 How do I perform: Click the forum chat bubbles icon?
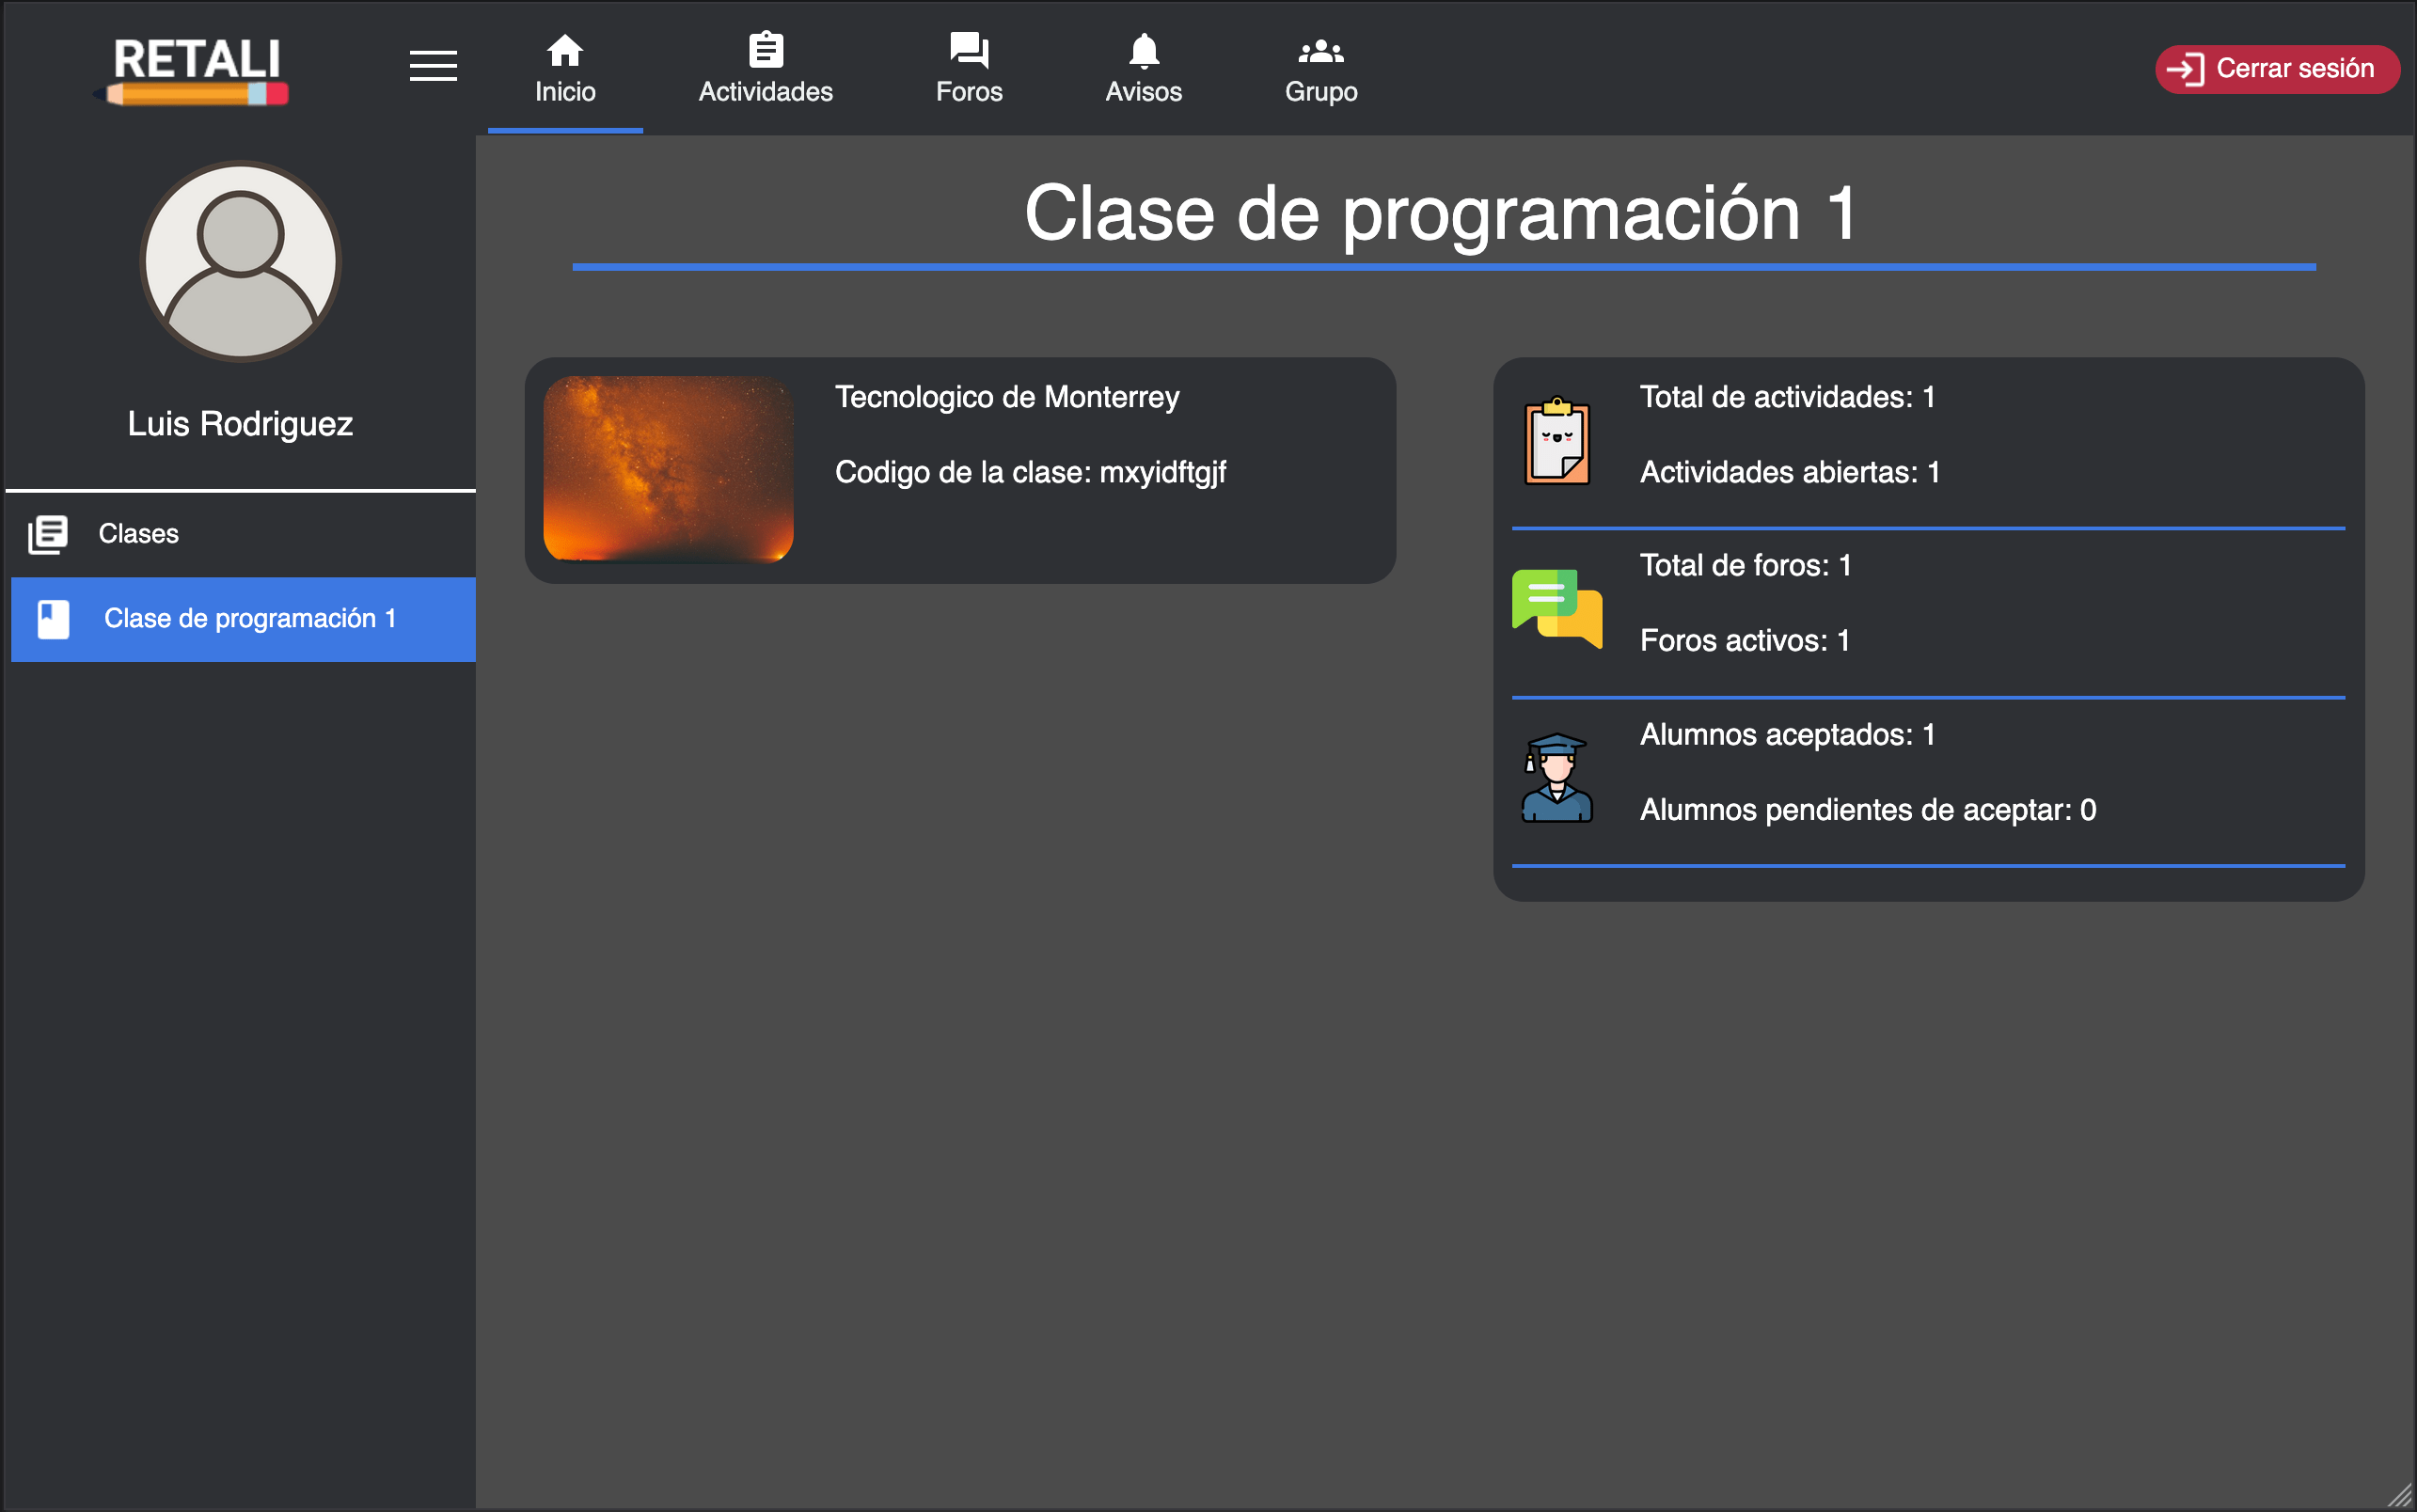tap(1556, 608)
